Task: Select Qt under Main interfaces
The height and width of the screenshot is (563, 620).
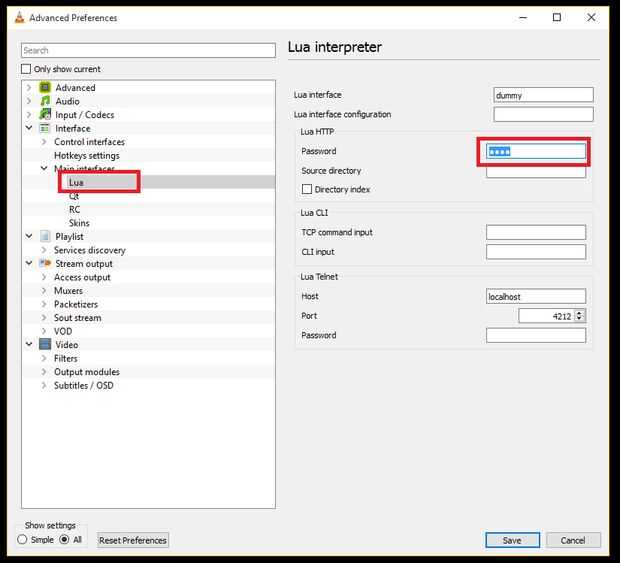Action: 74,196
